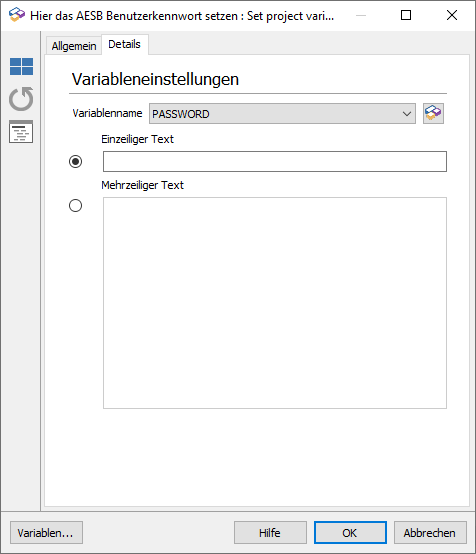Click the Variablen... button
Viewport: 476px width, 554px height.
46,532
